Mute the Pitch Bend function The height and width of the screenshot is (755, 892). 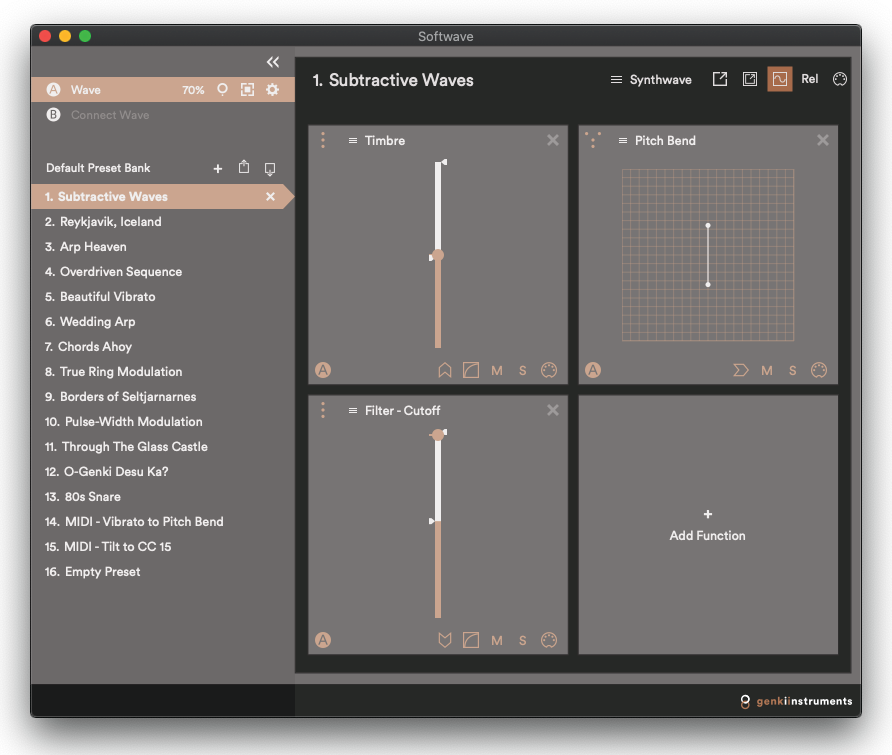click(767, 371)
